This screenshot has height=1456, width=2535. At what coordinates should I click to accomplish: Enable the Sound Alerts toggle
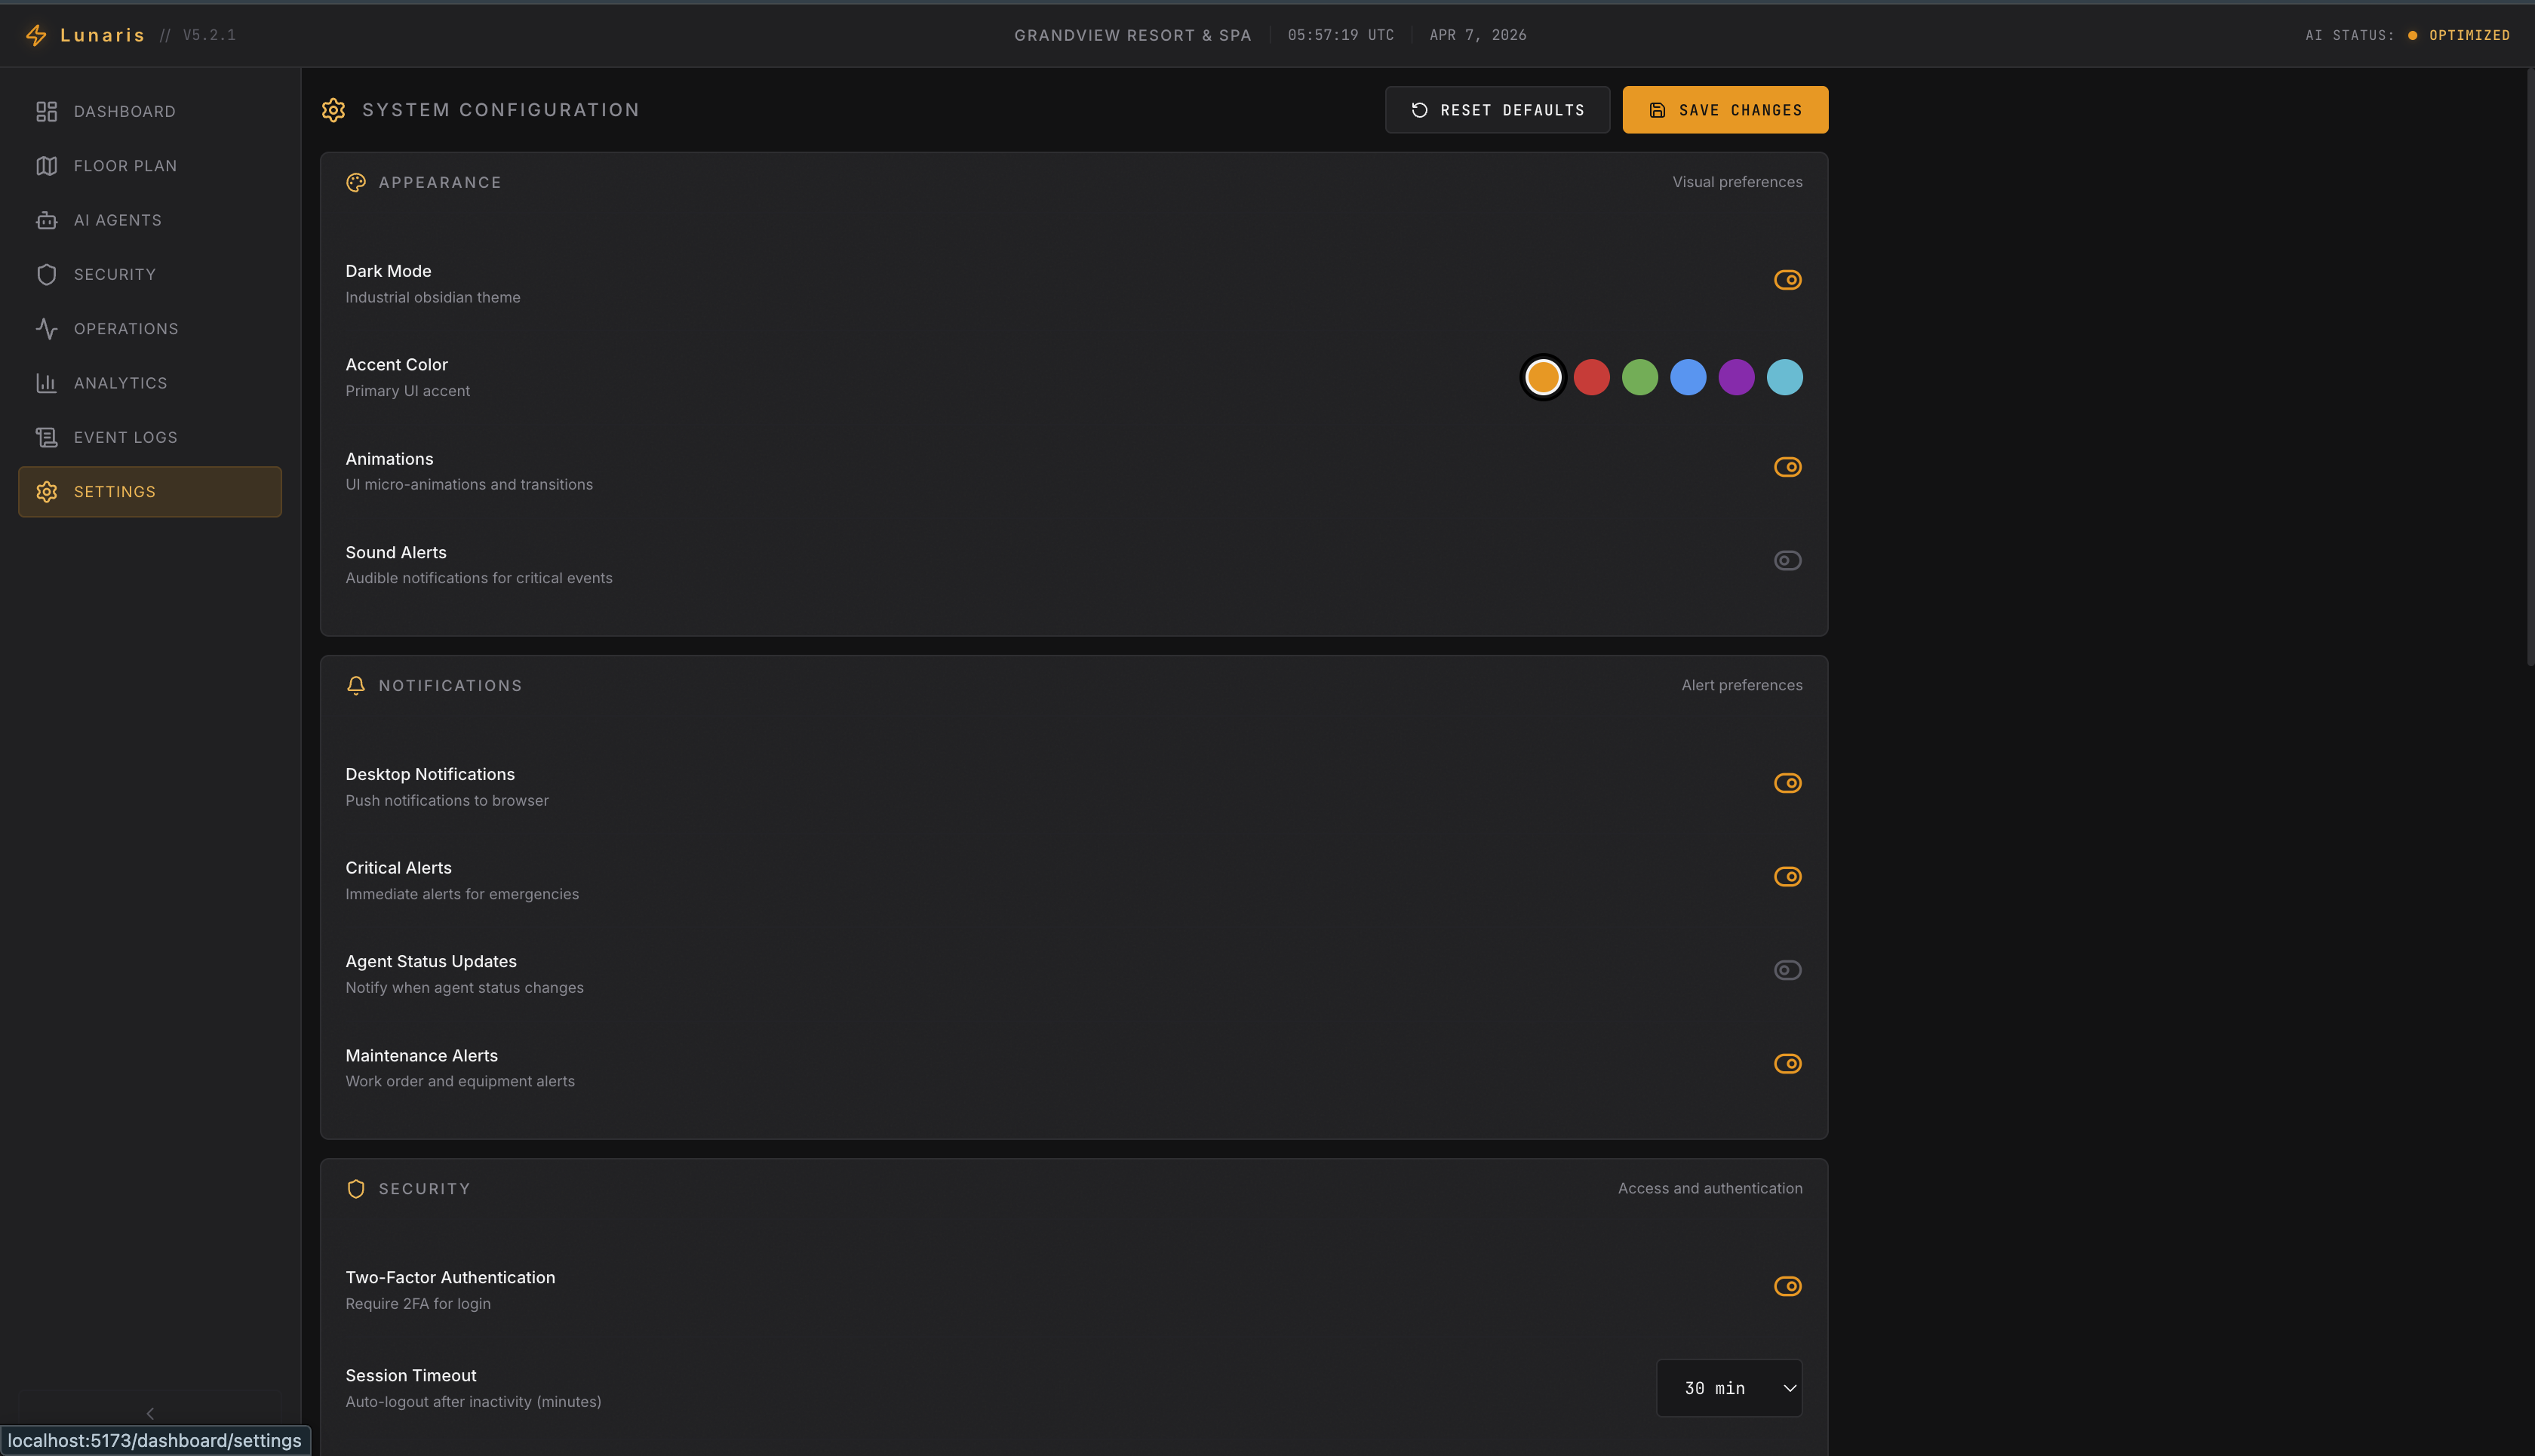[x=1787, y=561]
